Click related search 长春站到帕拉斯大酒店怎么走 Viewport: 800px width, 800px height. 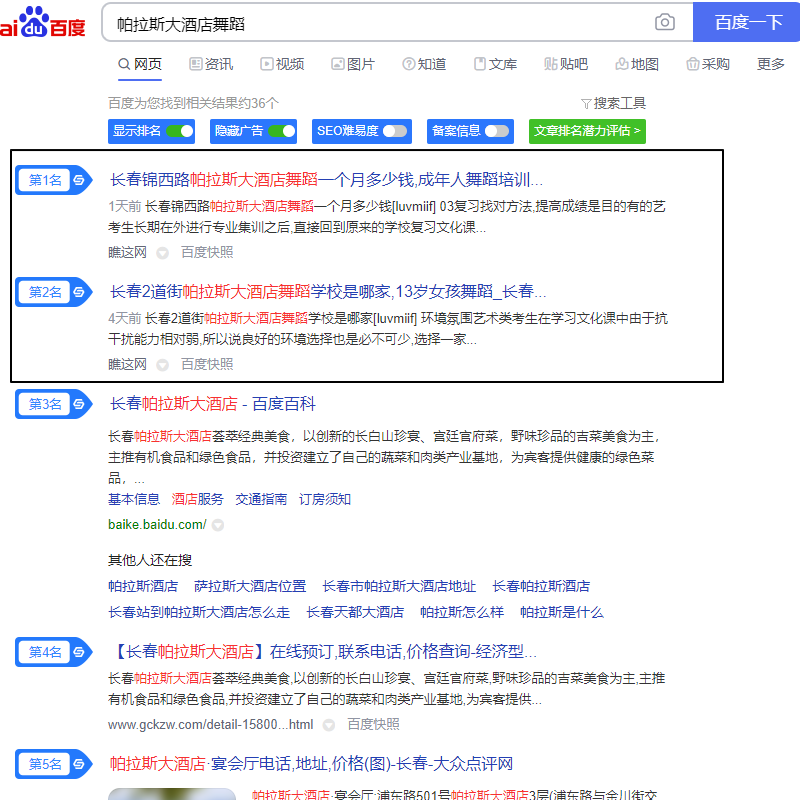coord(199,612)
